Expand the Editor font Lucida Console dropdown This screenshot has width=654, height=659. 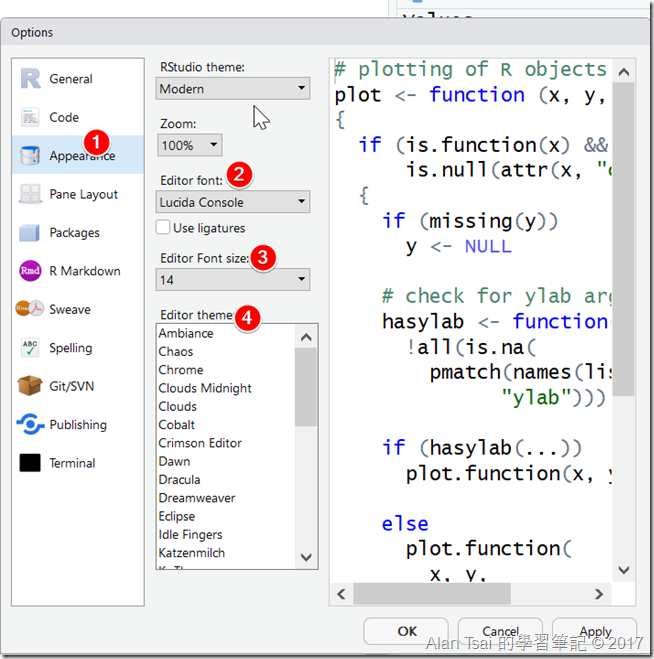pos(233,202)
